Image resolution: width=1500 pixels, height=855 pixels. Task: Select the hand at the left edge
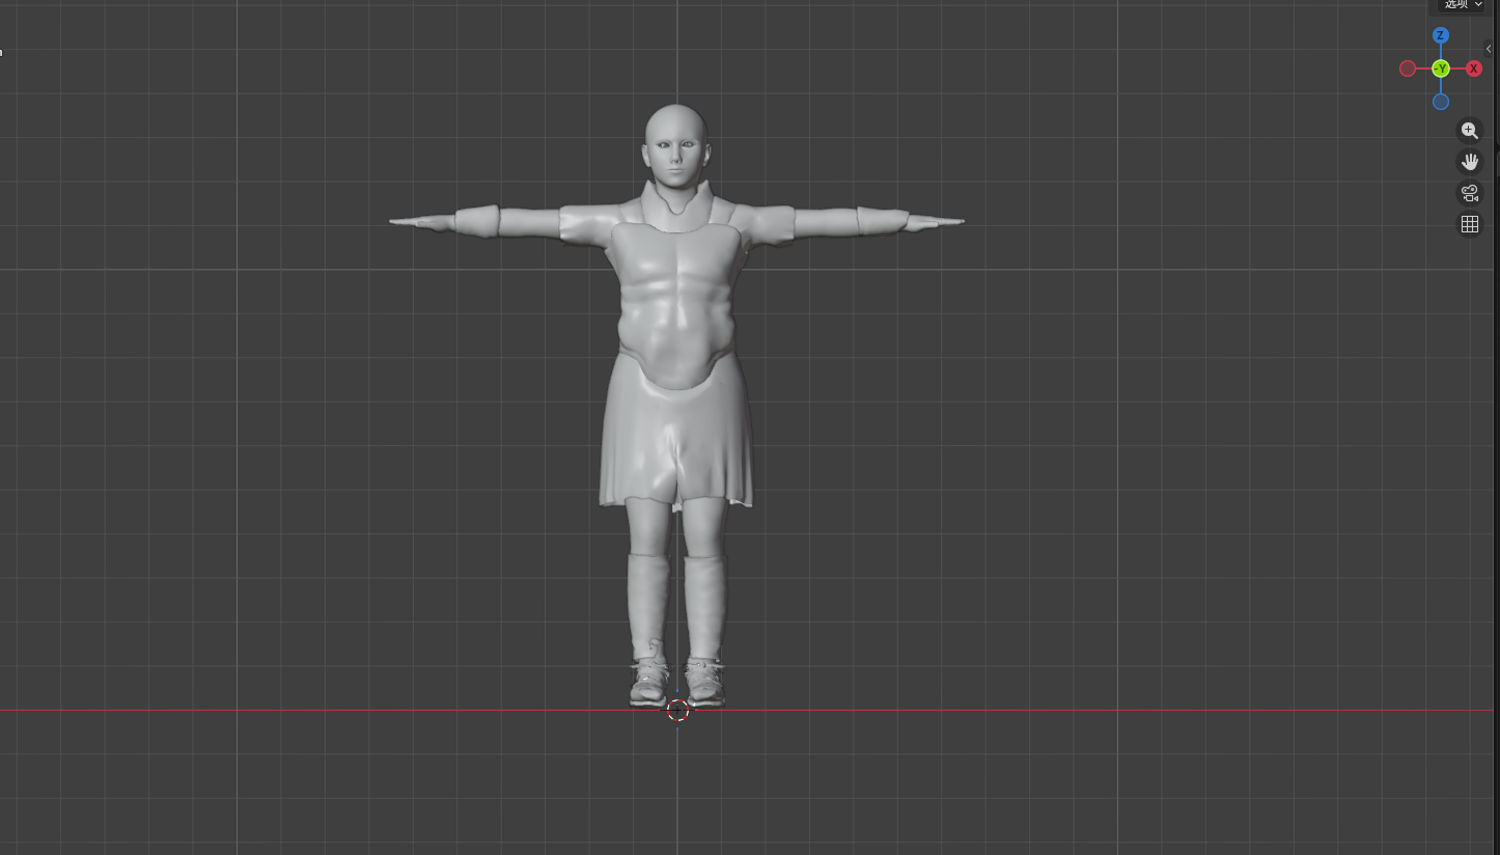point(422,221)
